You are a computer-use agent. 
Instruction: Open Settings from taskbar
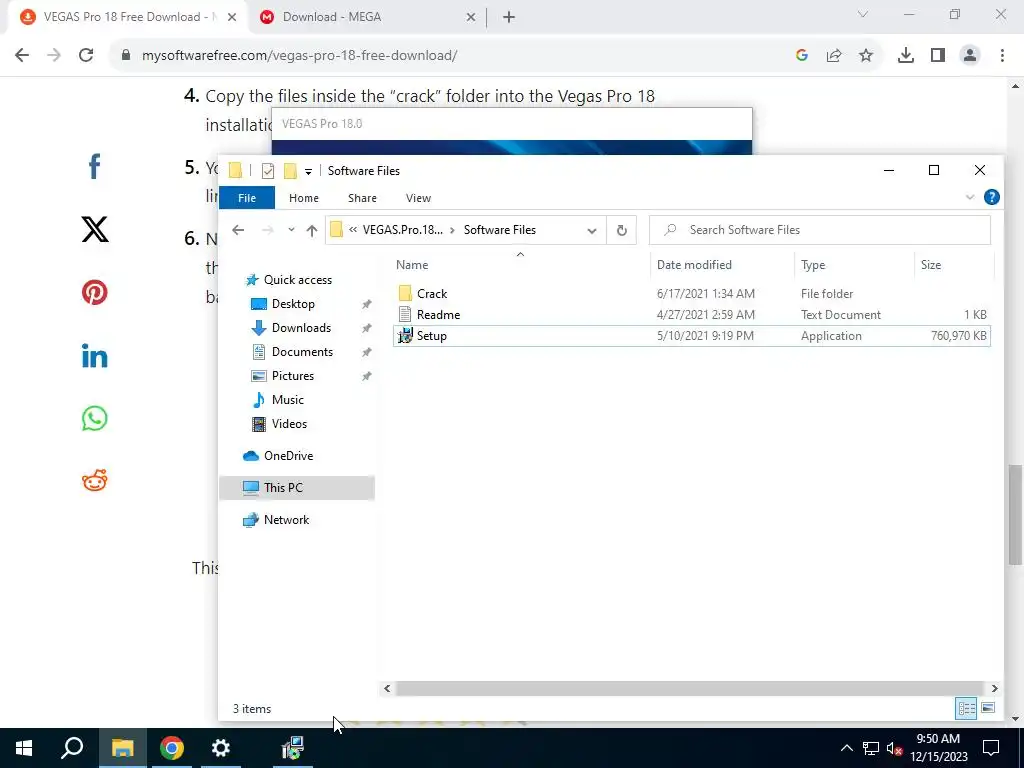tap(221, 748)
